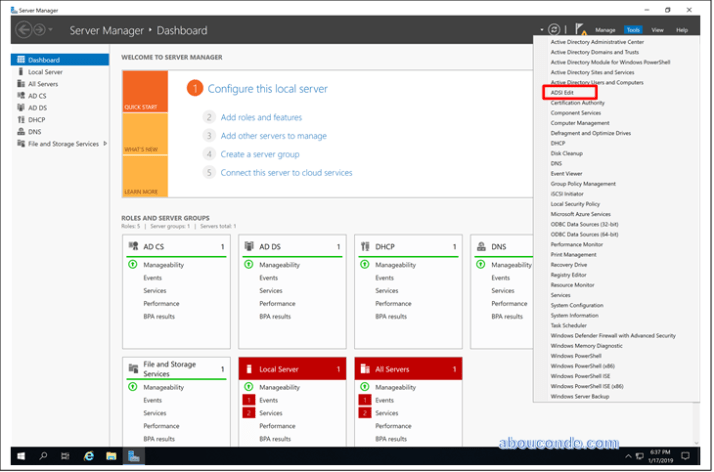
Task: Click the AD CS manageability status icon
Action: coord(132,265)
